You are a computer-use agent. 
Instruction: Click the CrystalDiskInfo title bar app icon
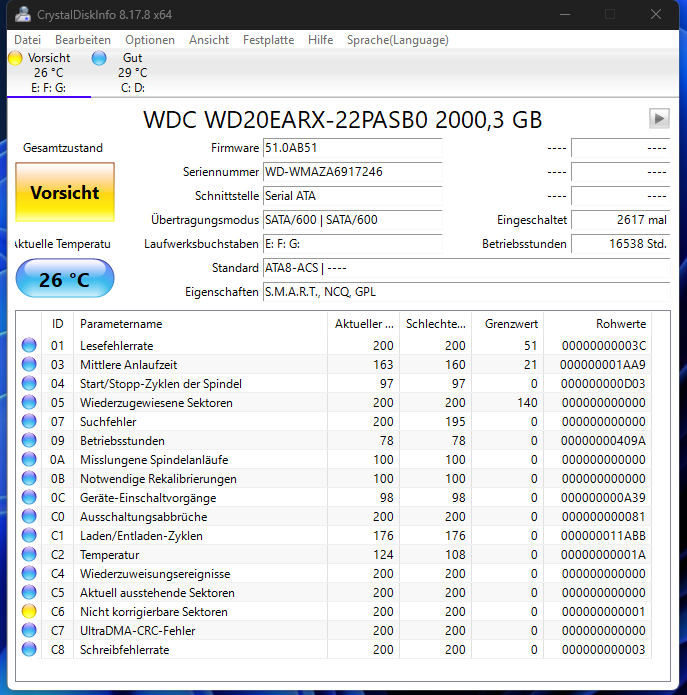point(23,15)
